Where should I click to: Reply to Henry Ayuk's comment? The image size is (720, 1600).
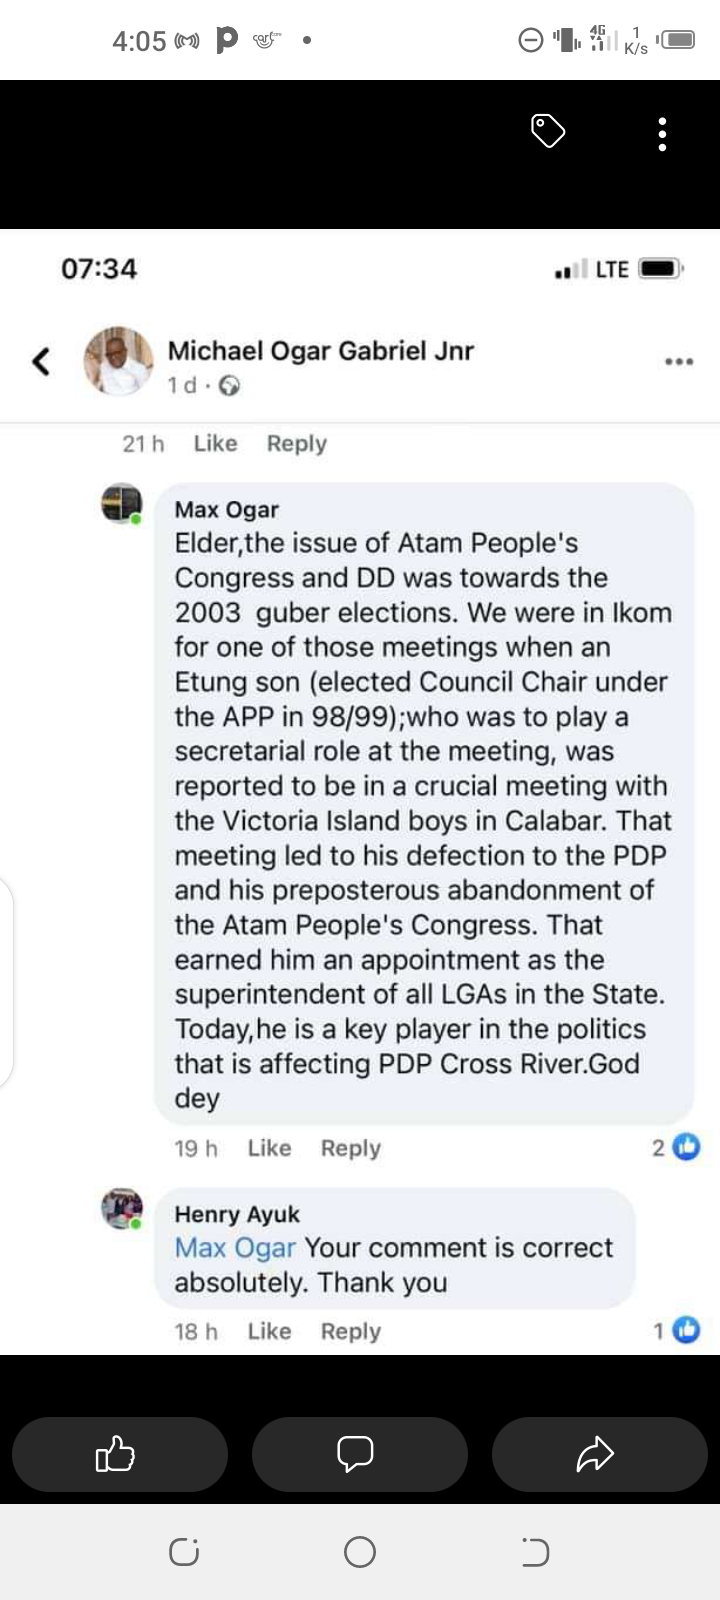(350, 1331)
